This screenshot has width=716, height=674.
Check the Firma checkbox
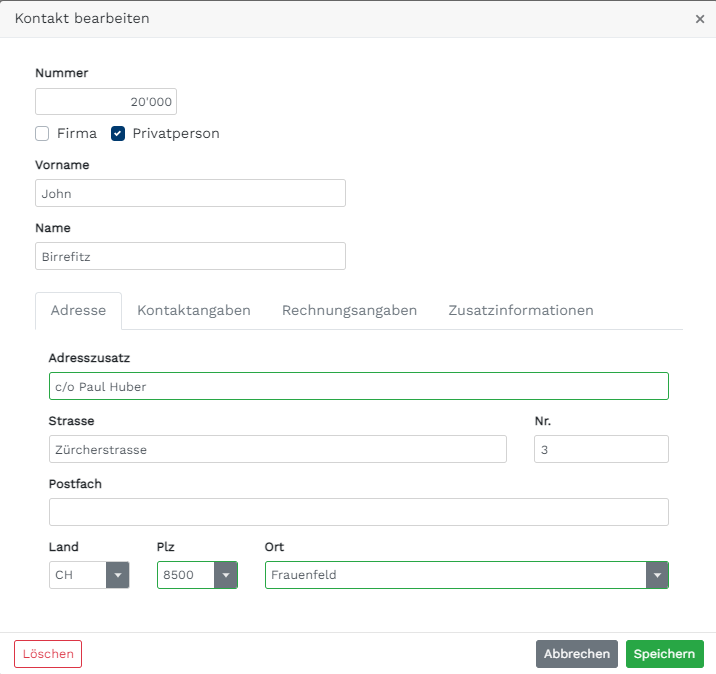point(42,133)
